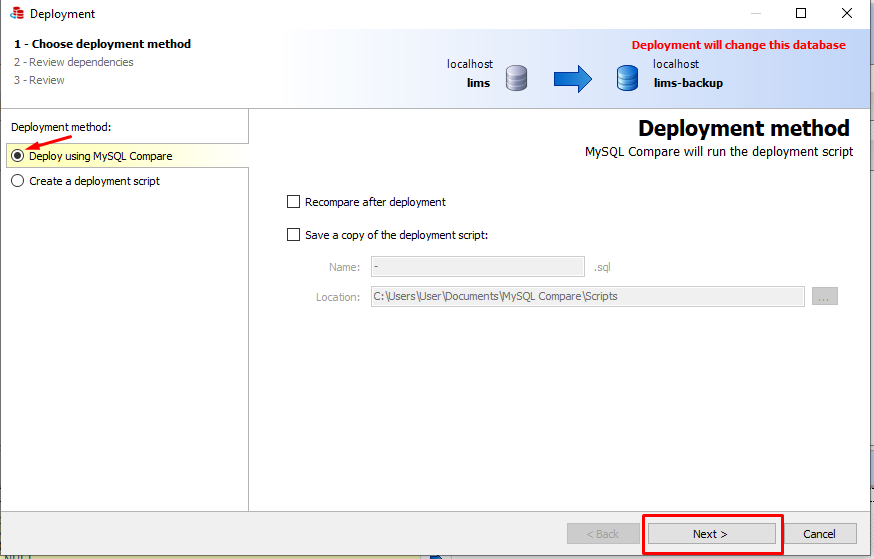This screenshot has height=559, width=874.
Task: Click the script Name text field
Action: click(x=477, y=267)
